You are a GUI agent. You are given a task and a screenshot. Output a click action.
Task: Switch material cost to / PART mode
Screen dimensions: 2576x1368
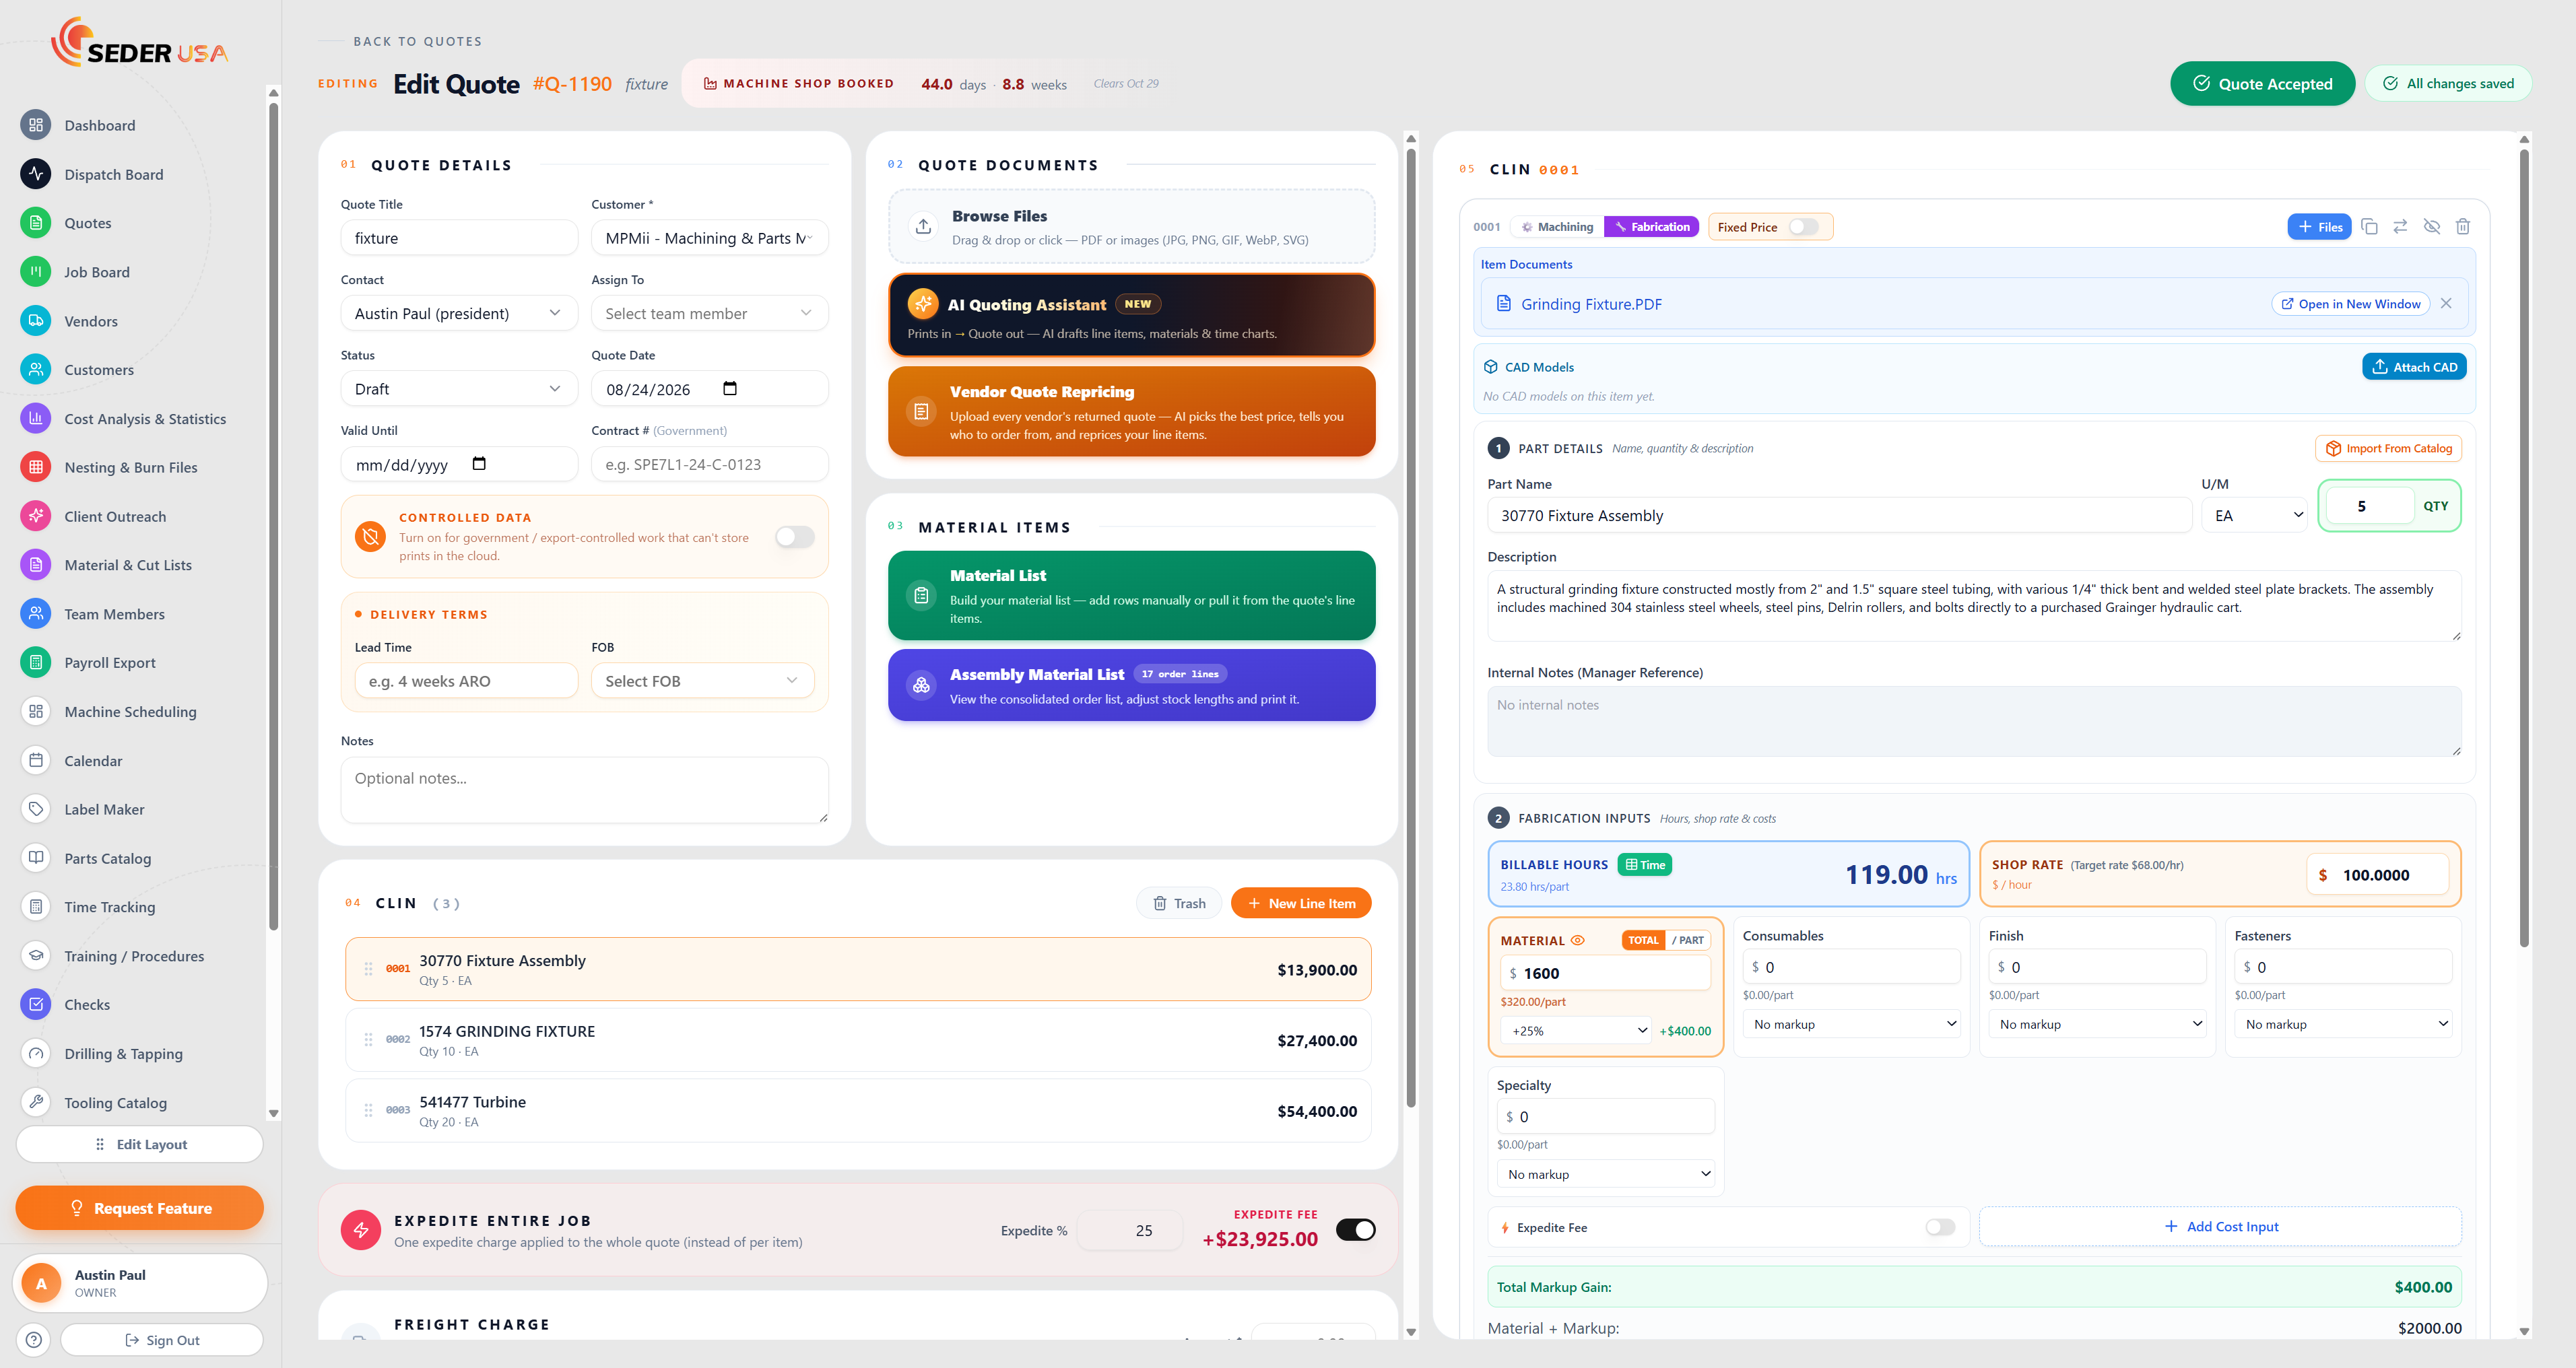[x=1688, y=940]
